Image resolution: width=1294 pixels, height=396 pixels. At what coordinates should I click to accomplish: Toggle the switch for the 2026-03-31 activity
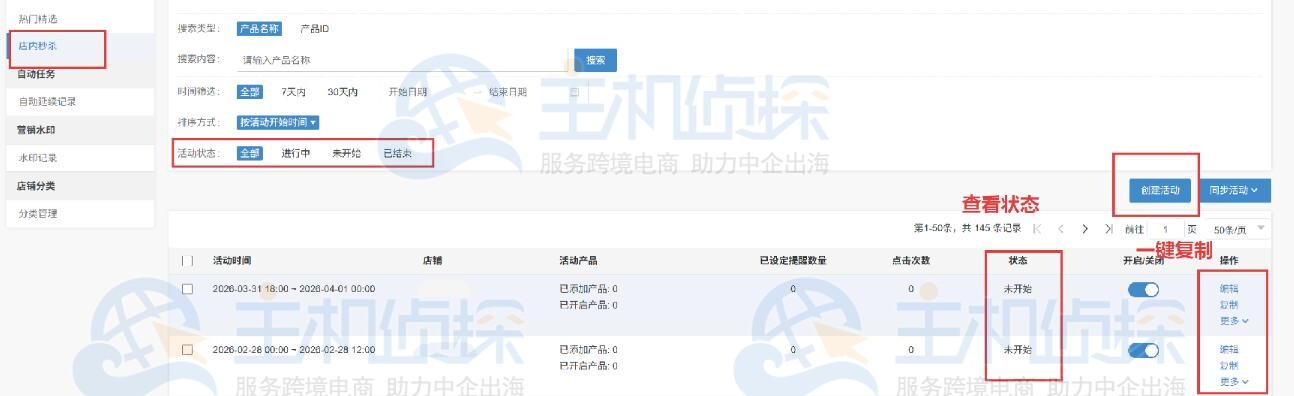point(1143,289)
